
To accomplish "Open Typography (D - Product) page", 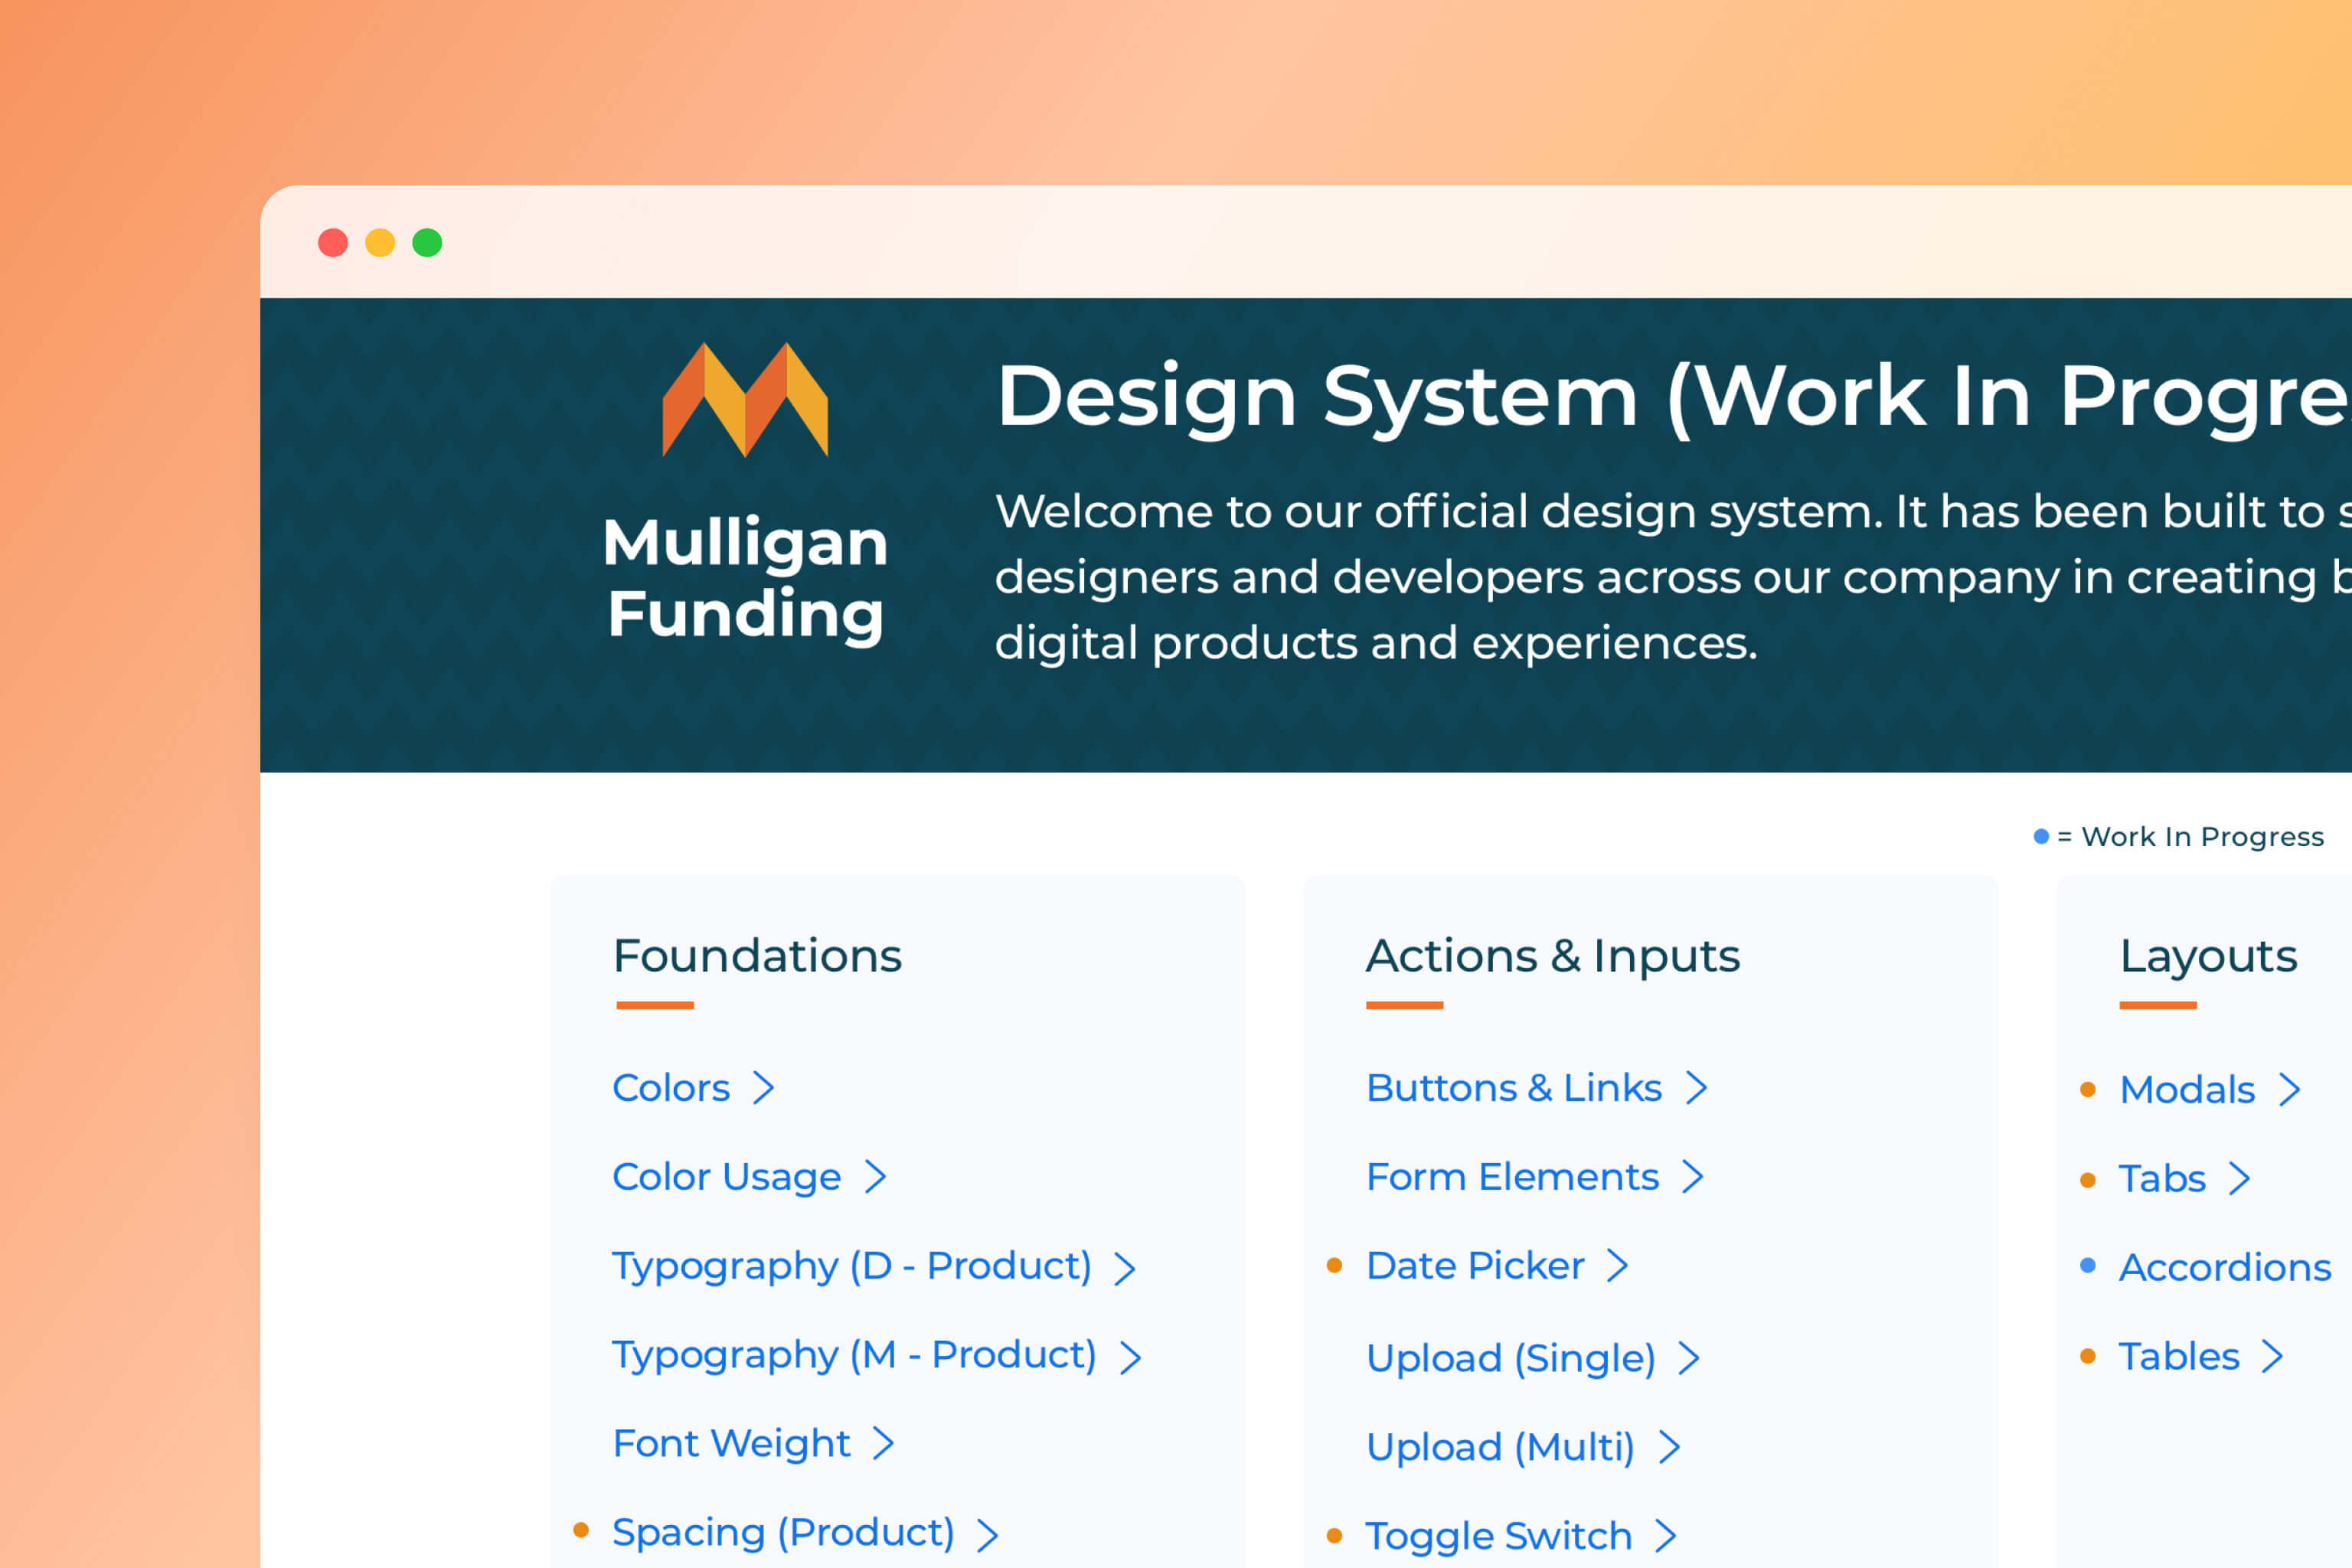I will coord(852,1266).
